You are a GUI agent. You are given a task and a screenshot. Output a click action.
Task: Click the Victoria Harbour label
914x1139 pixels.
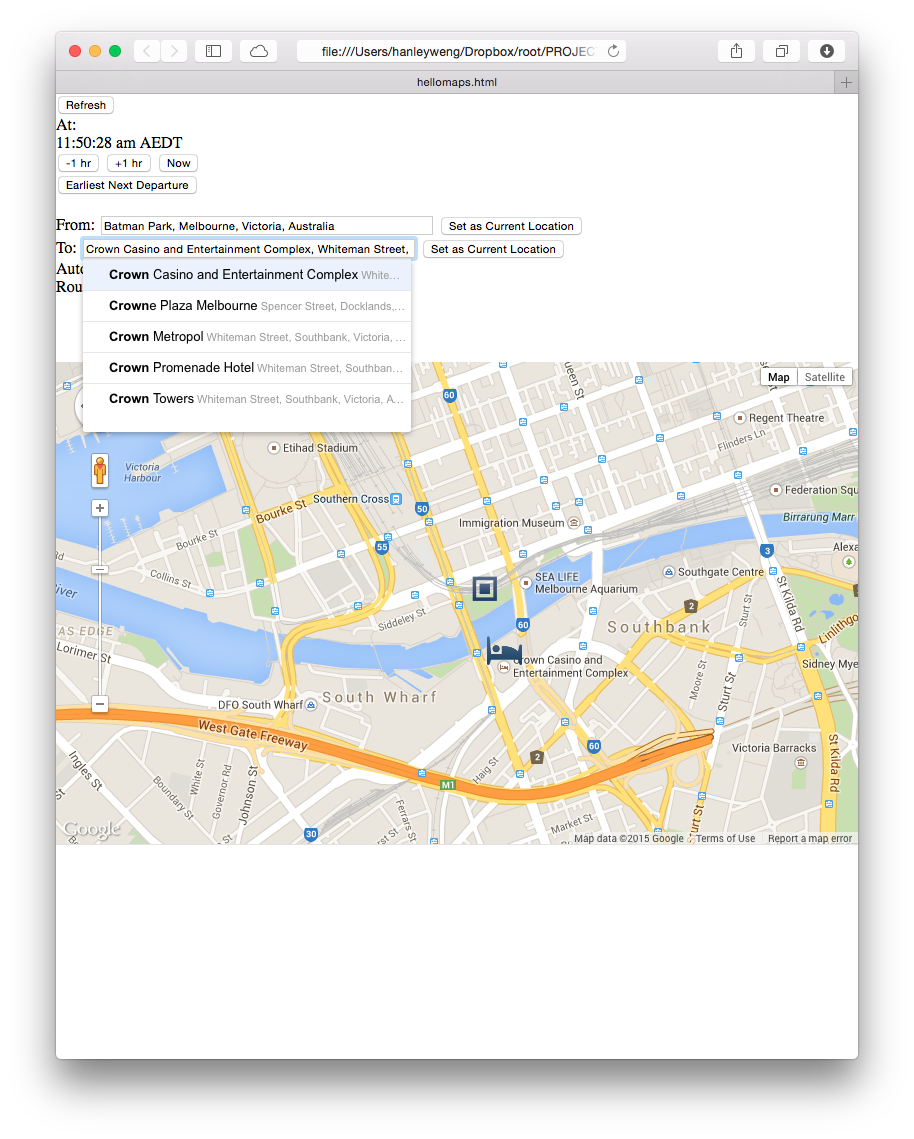pos(142,472)
